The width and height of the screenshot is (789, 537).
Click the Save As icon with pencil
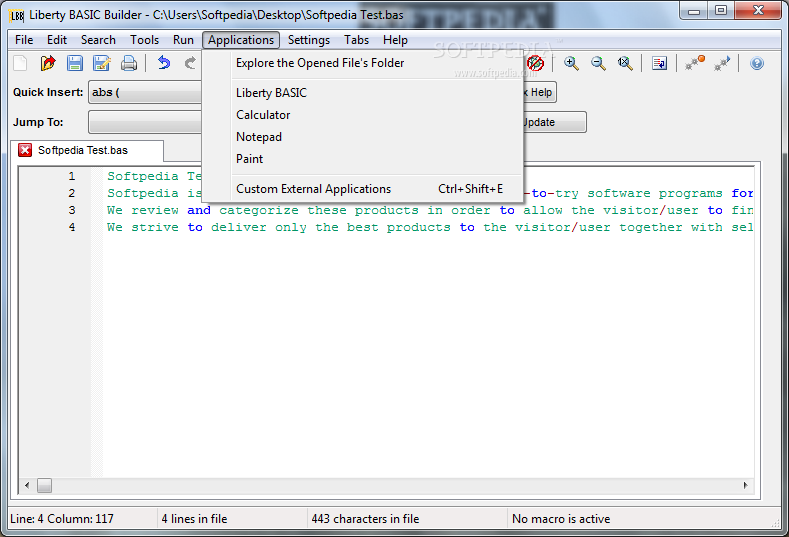point(102,63)
